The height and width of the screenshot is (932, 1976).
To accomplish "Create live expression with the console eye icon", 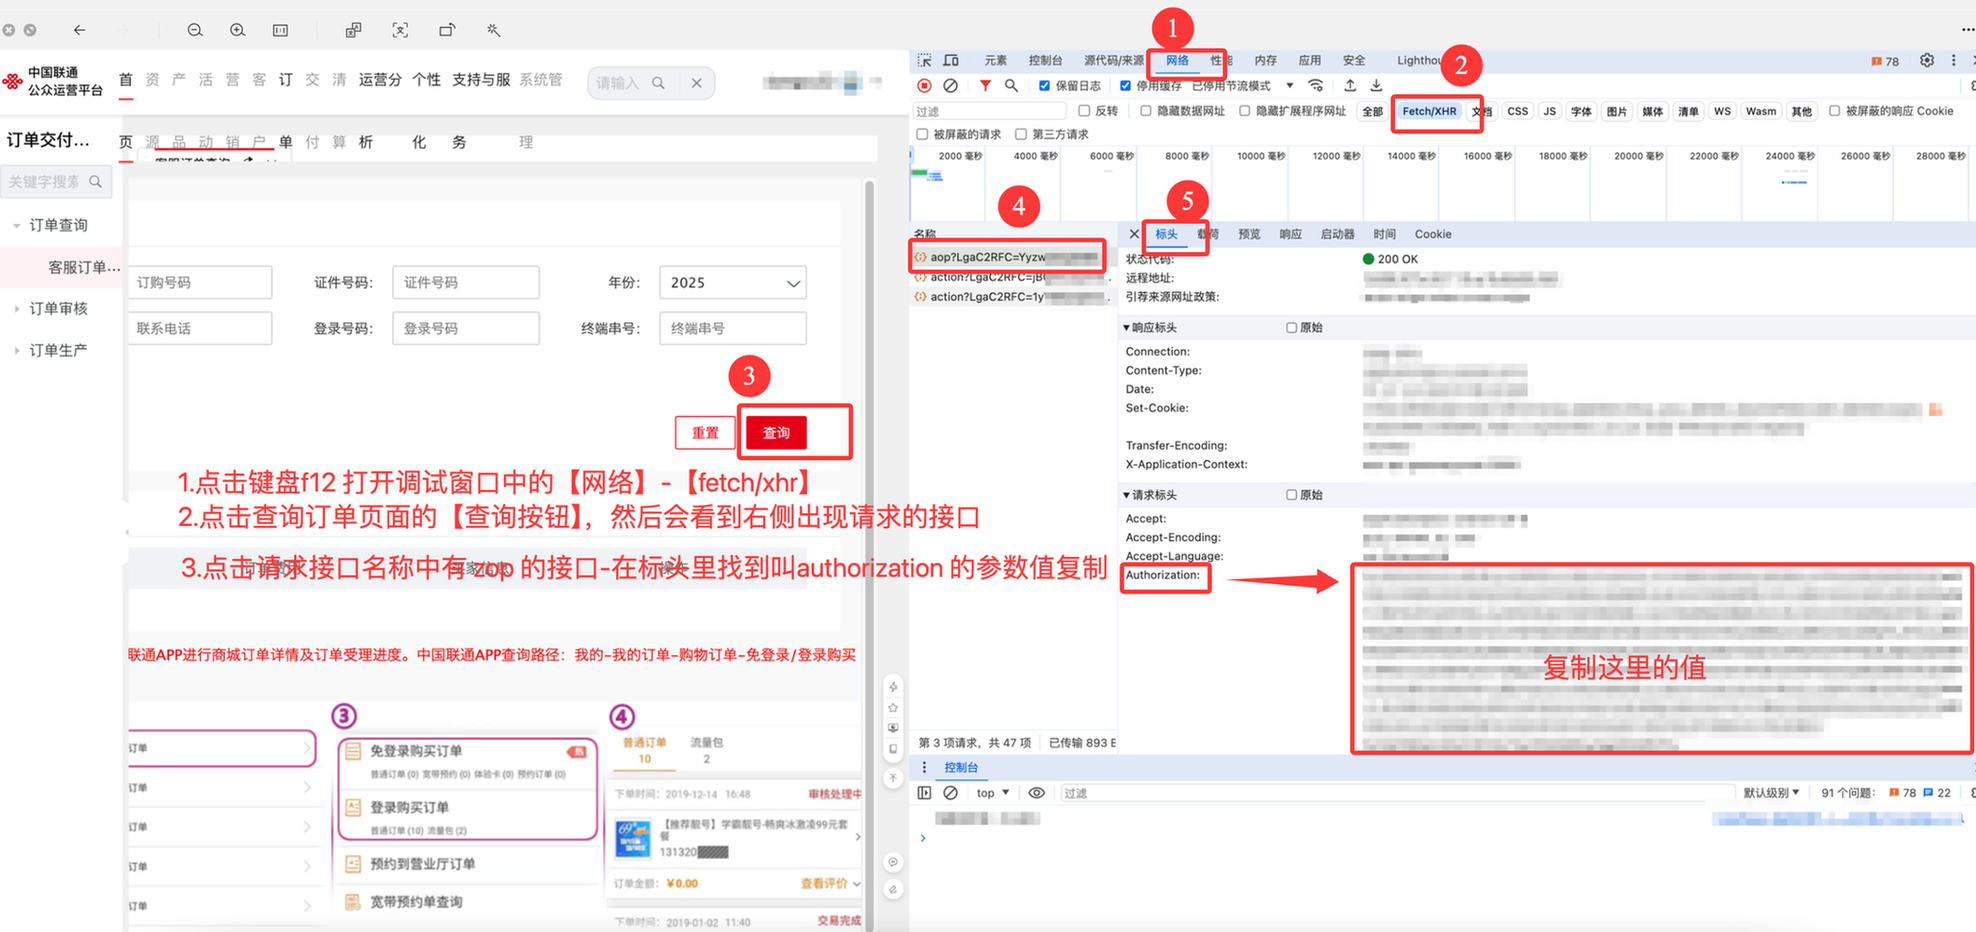I will click(x=1037, y=792).
